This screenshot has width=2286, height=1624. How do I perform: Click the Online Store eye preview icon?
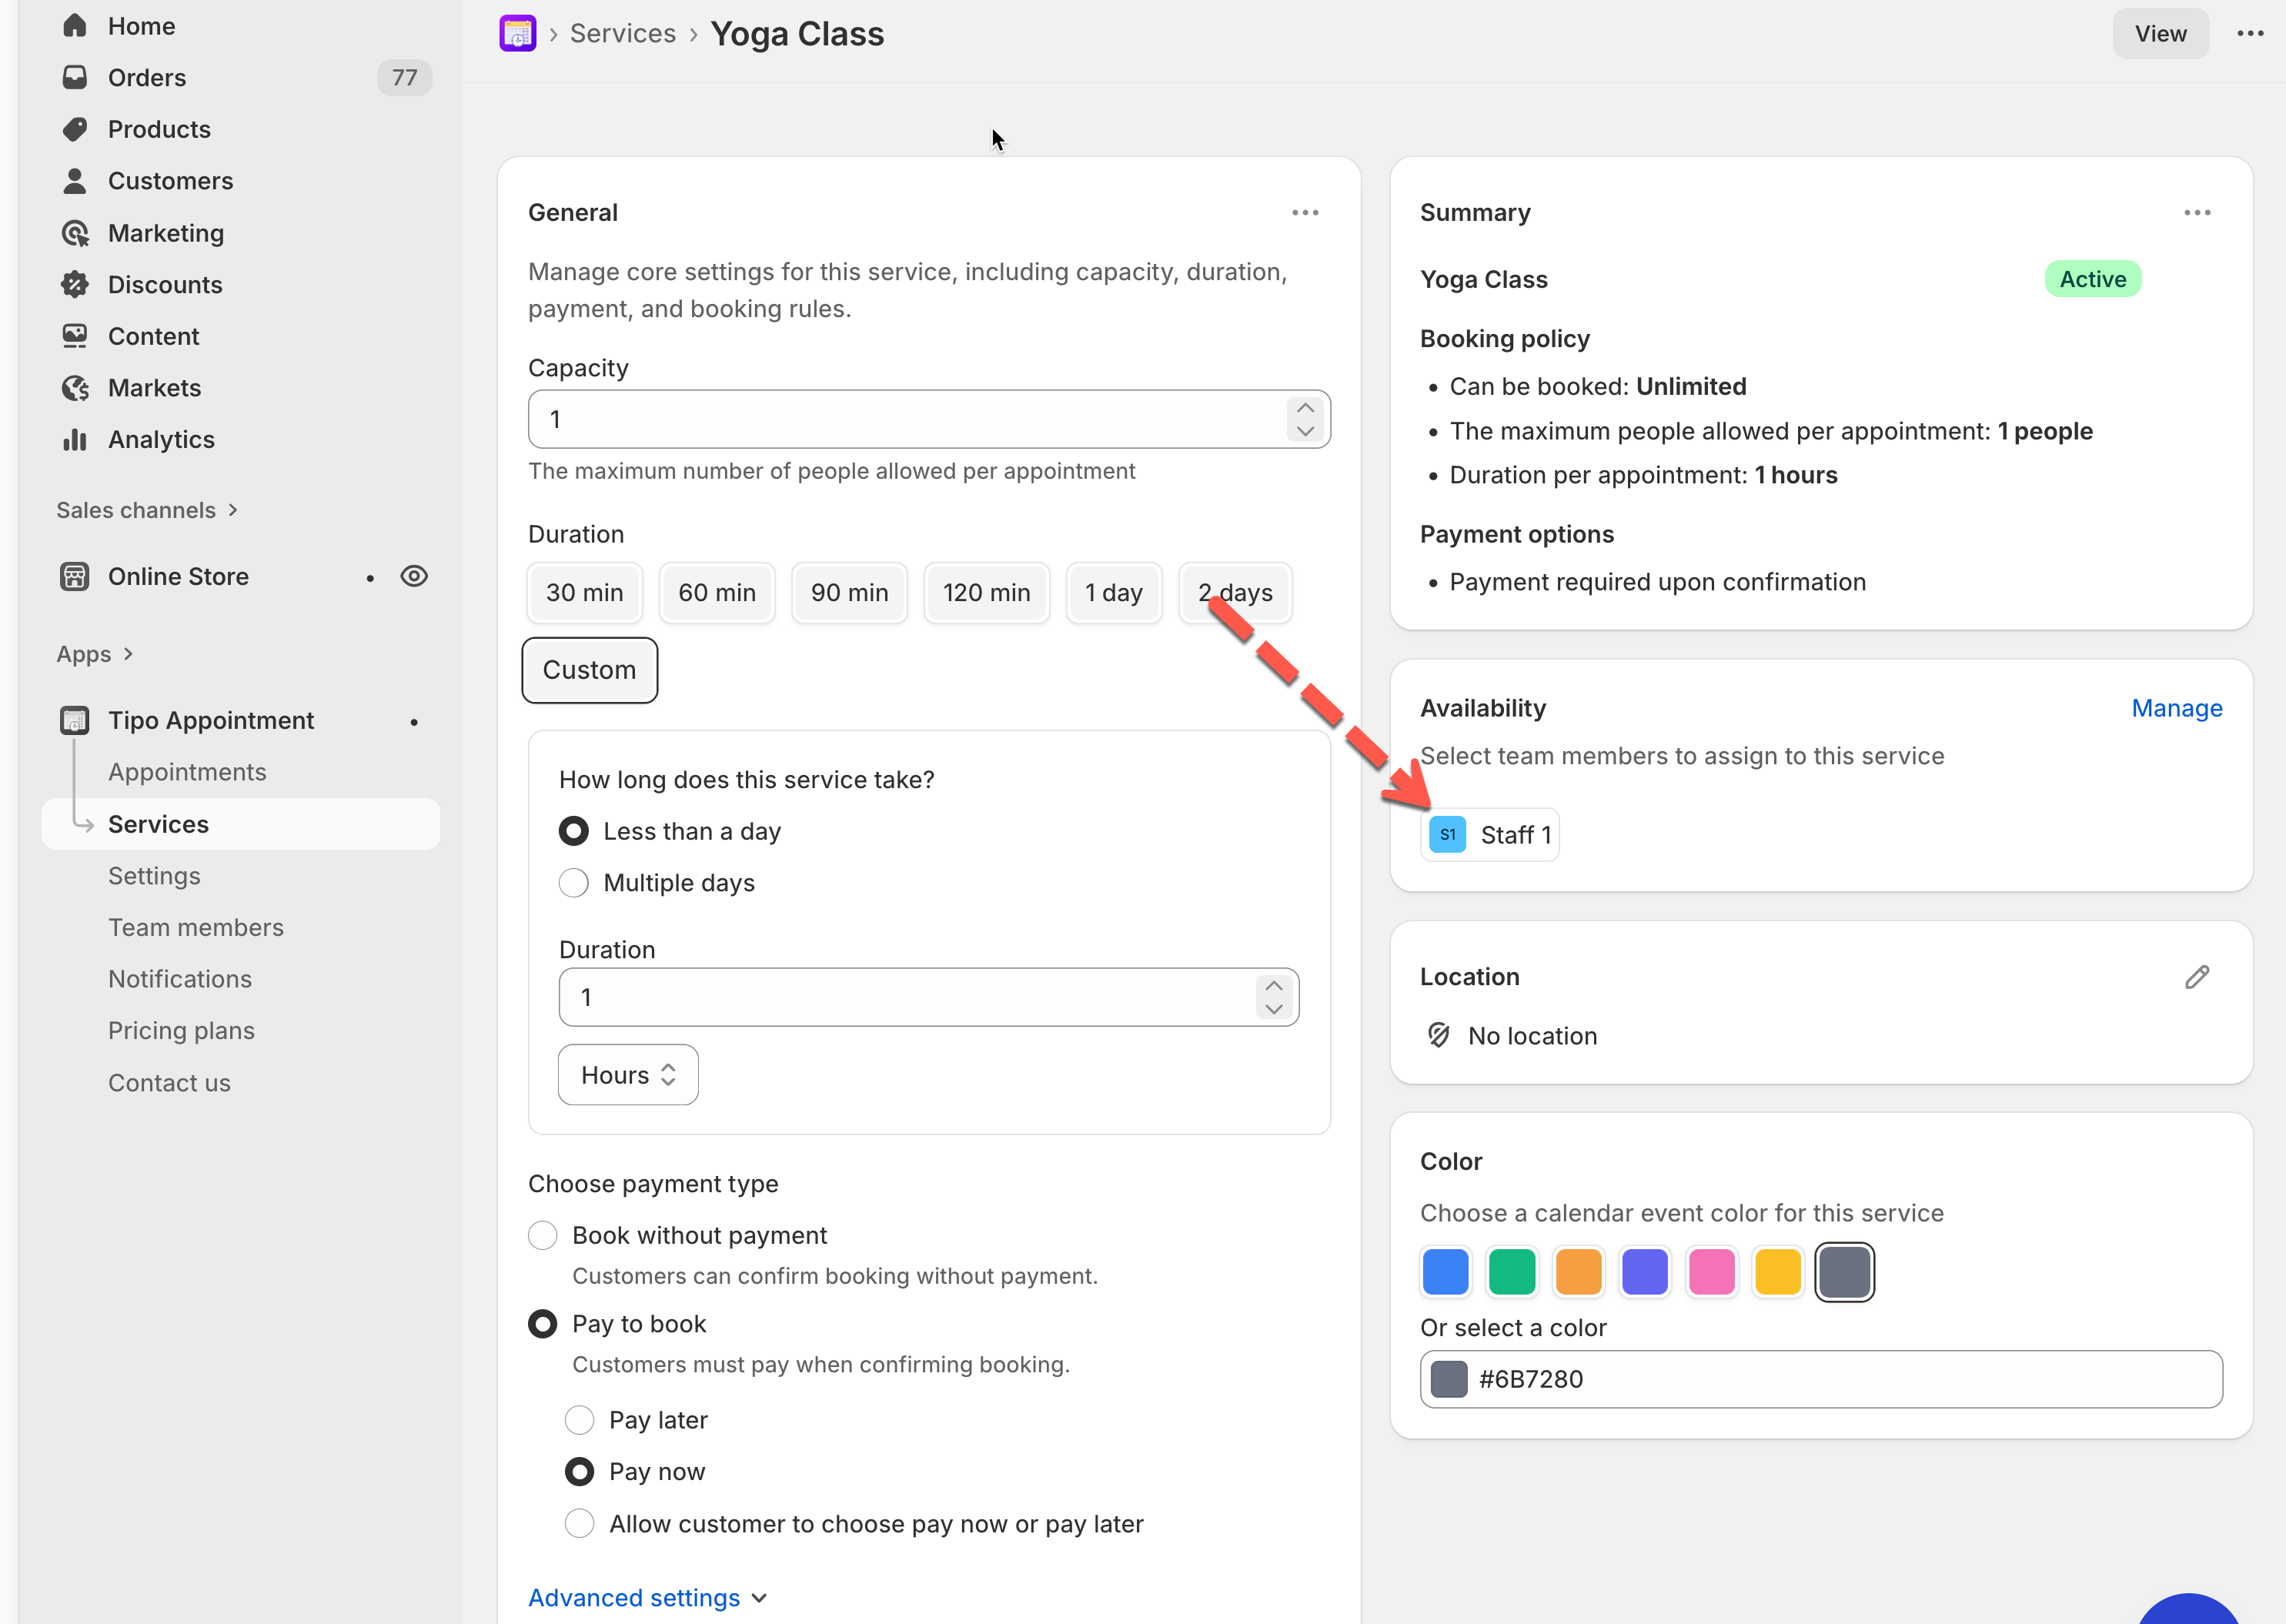[x=414, y=576]
